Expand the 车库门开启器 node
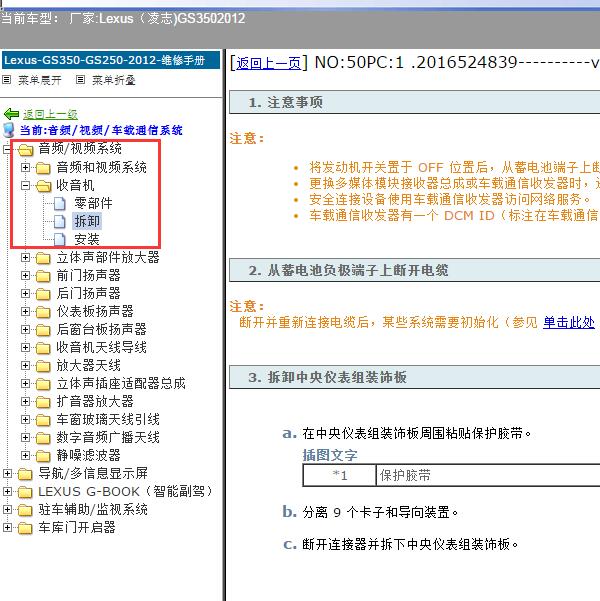The width and height of the screenshot is (600, 601). click(x=7, y=527)
